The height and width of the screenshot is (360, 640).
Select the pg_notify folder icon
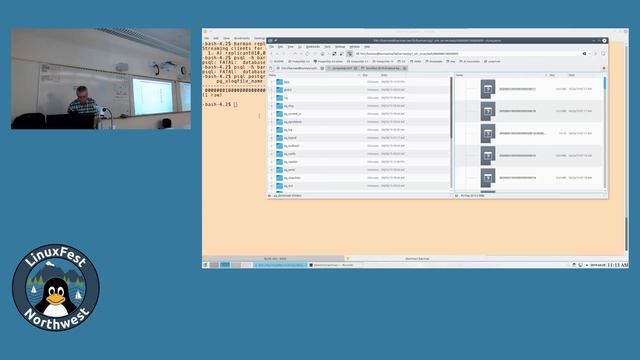click(280, 154)
